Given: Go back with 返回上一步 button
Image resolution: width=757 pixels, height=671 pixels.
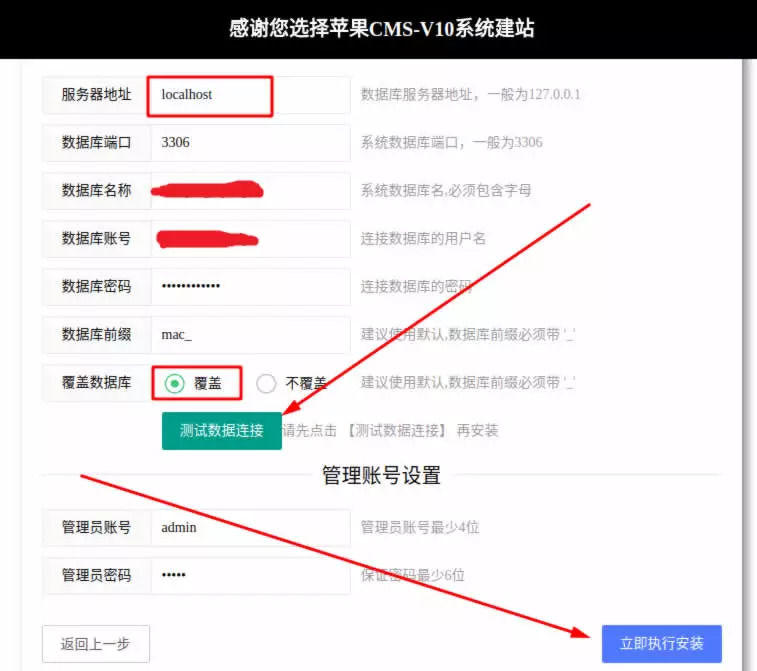Looking at the screenshot, I should pyautogui.click(x=96, y=643).
